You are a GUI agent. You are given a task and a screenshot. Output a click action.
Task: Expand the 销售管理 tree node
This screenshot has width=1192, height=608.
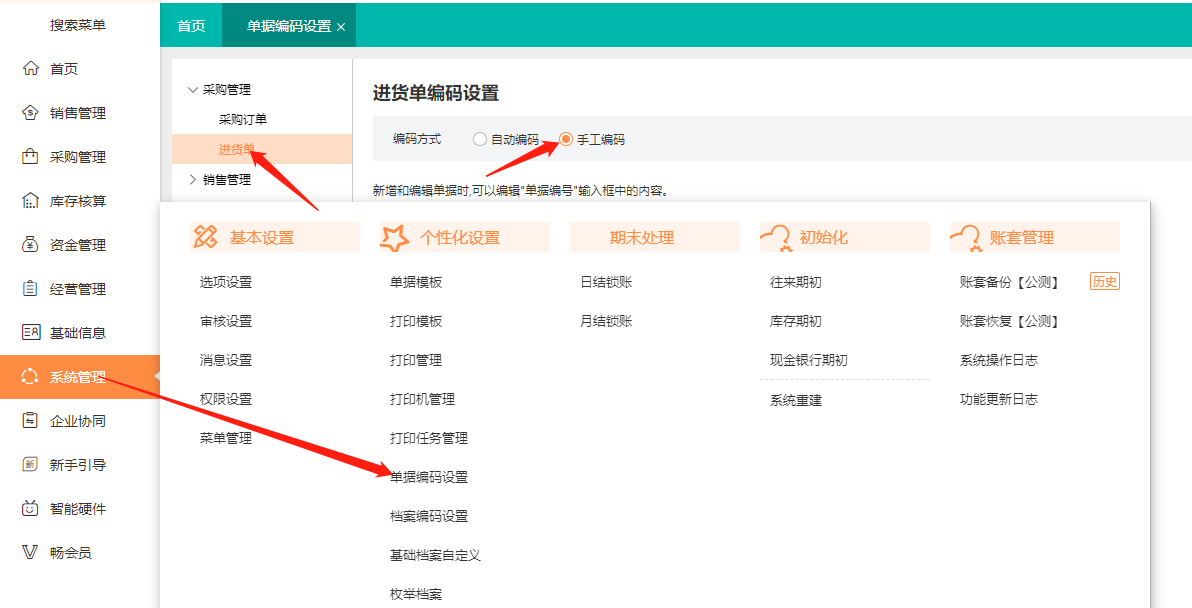[x=193, y=180]
